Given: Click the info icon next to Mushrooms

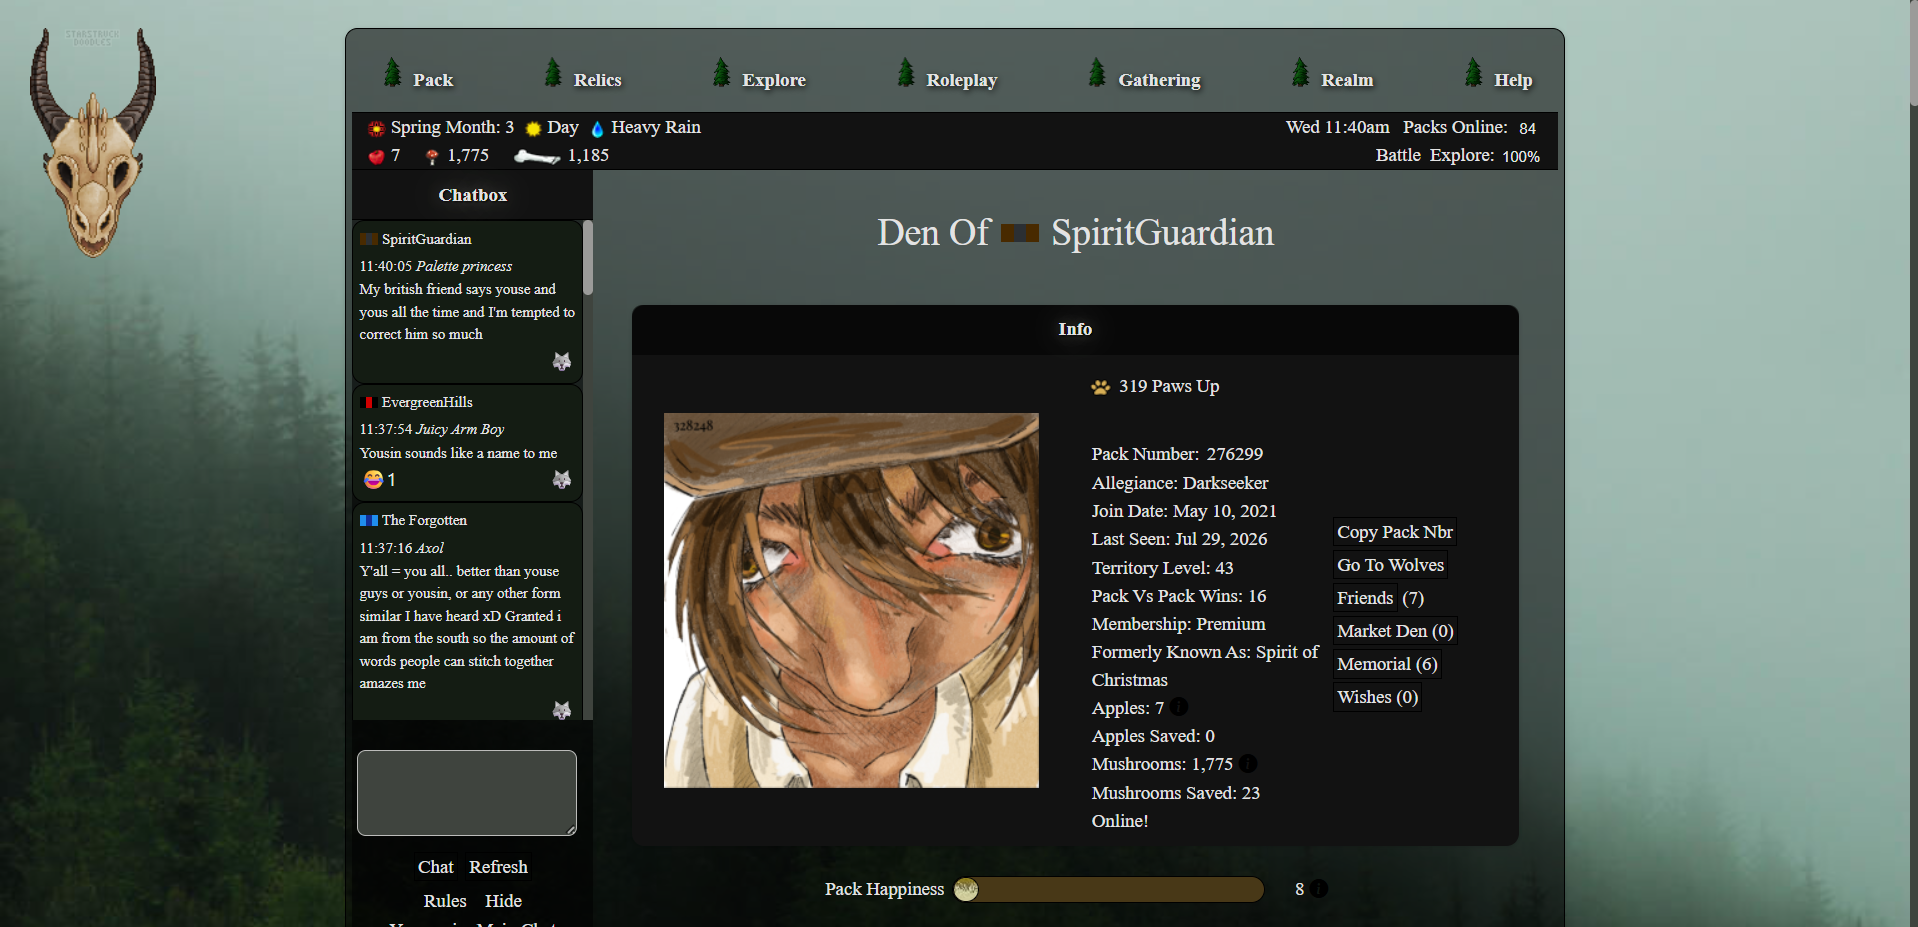Looking at the screenshot, I should [1248, 763].
